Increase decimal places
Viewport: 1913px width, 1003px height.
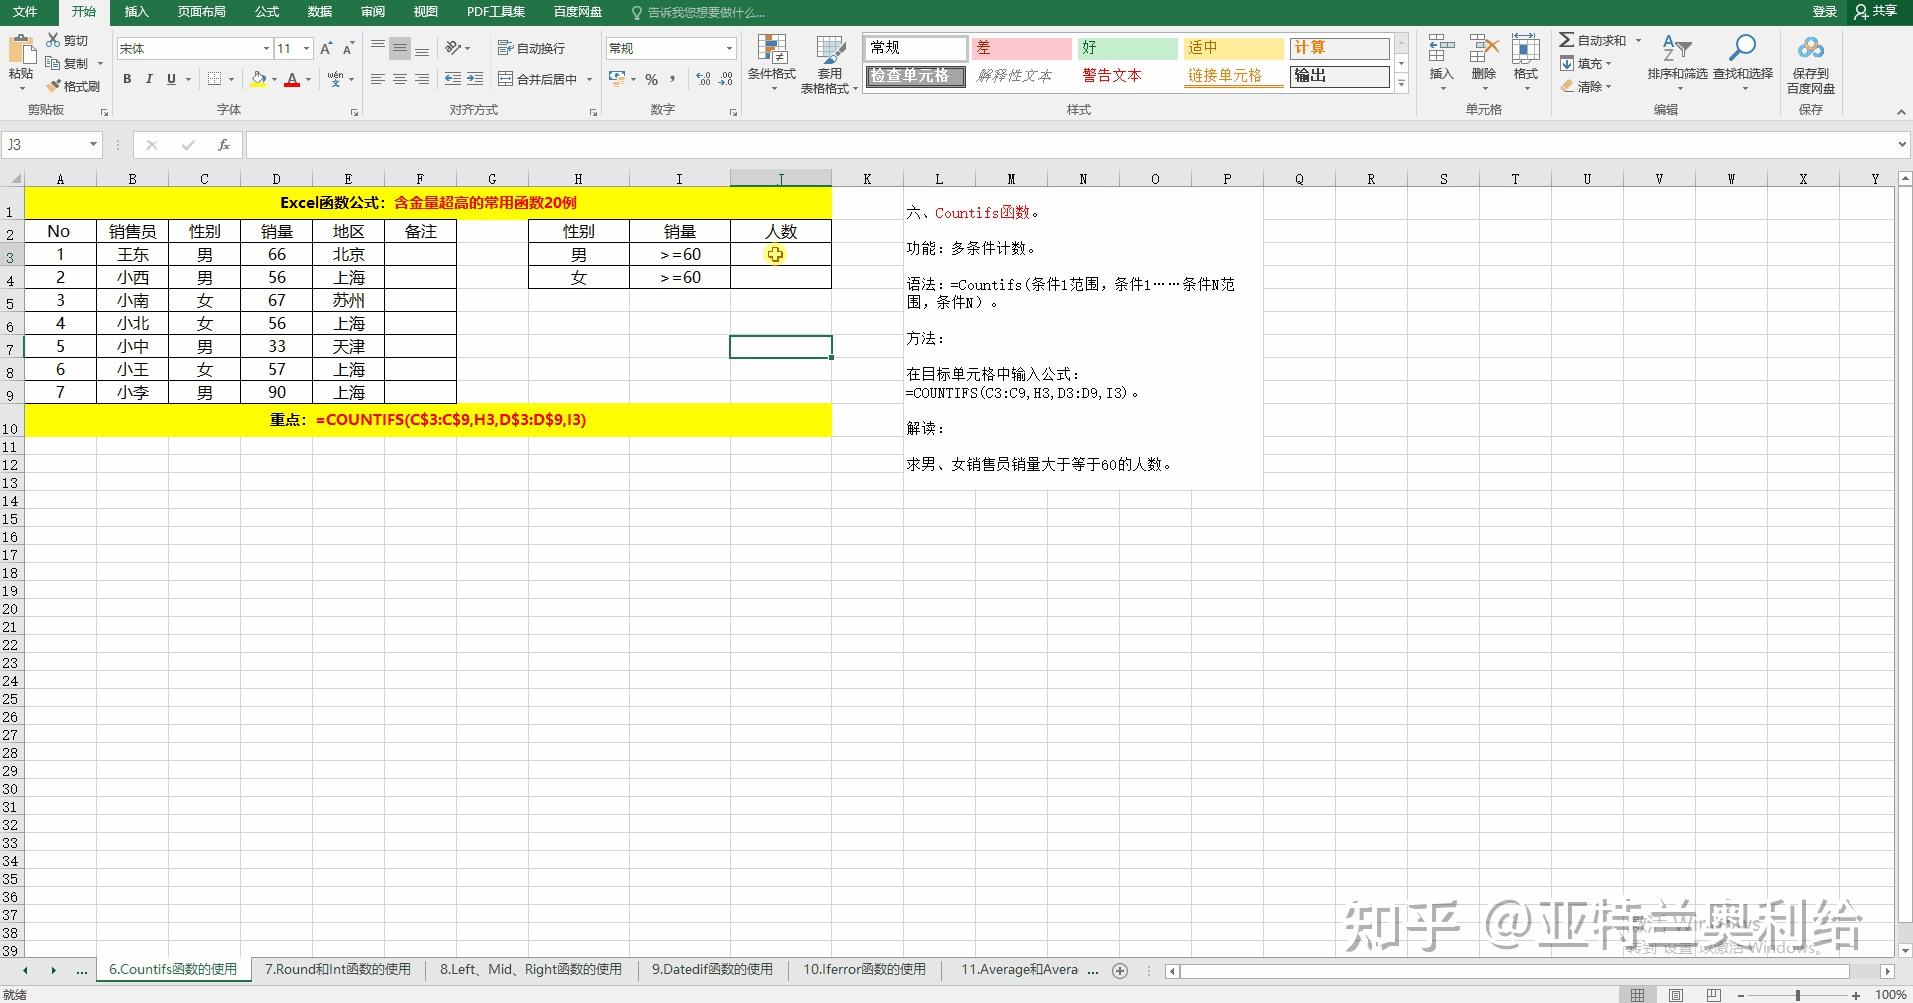703,79
